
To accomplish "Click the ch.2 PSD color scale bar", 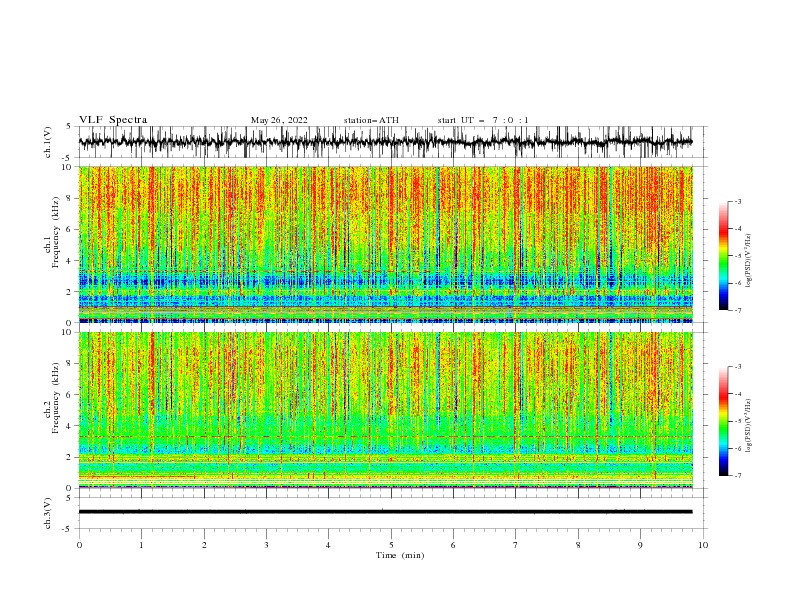I will [723, 421].
